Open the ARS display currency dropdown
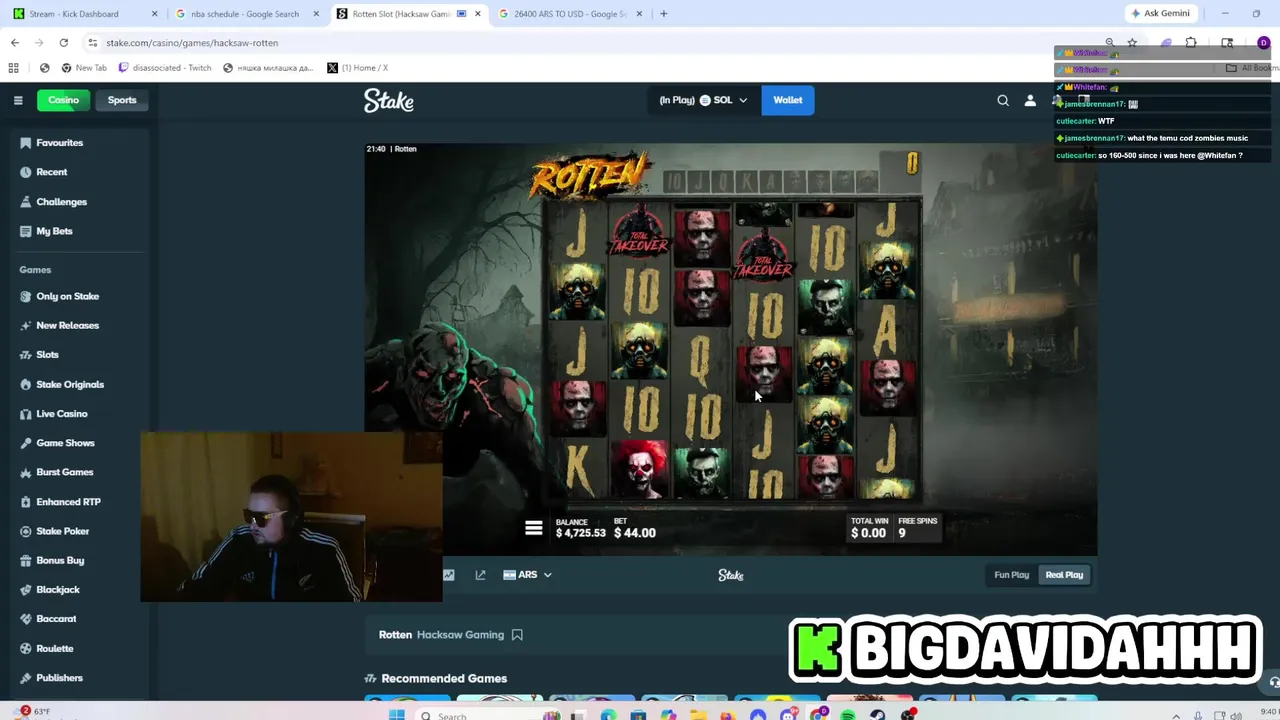The image size is (1280, 720). click(x=527, y=575)
